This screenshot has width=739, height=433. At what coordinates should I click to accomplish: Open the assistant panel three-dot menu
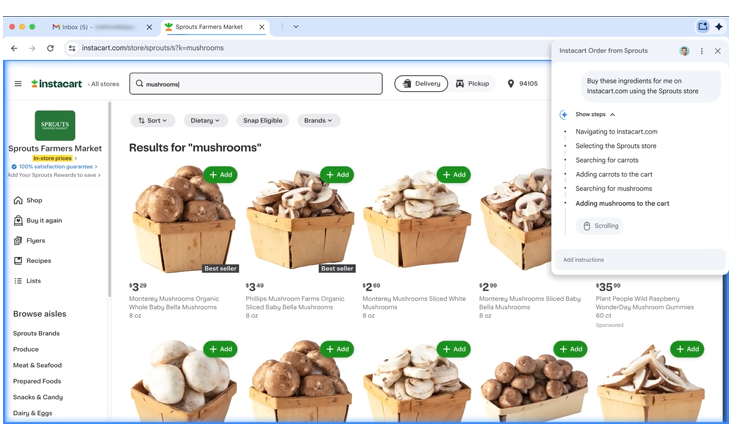pyautogui.click(x=702, y=51)
